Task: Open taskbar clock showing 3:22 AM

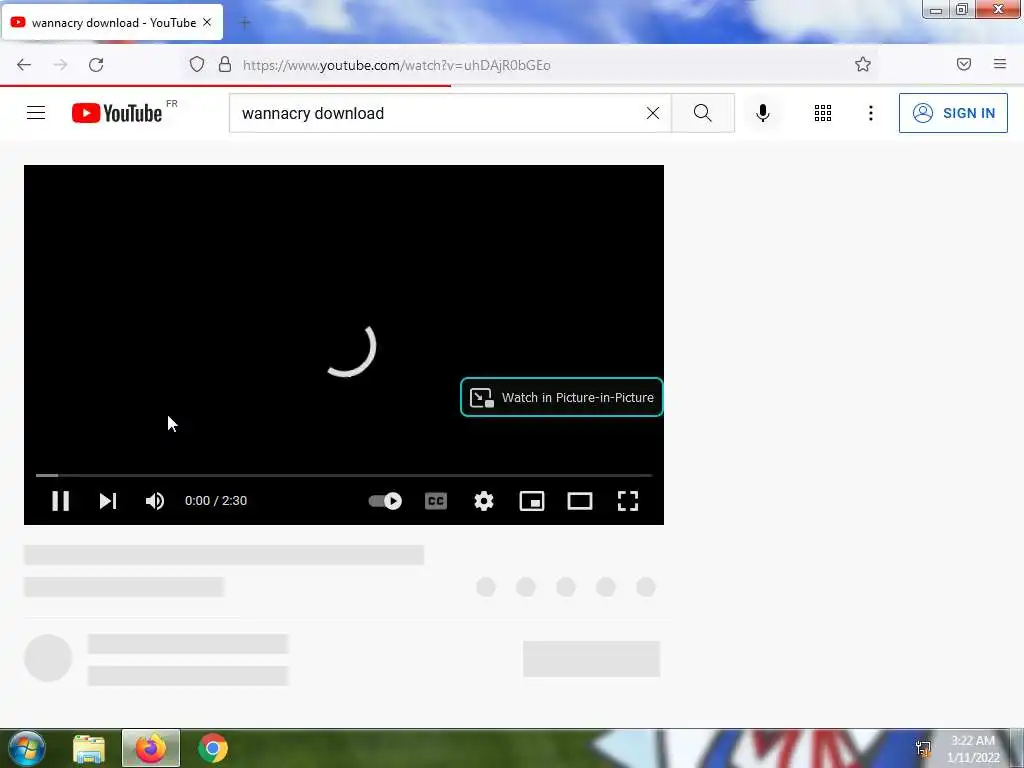Action: (x=973, y=748)
